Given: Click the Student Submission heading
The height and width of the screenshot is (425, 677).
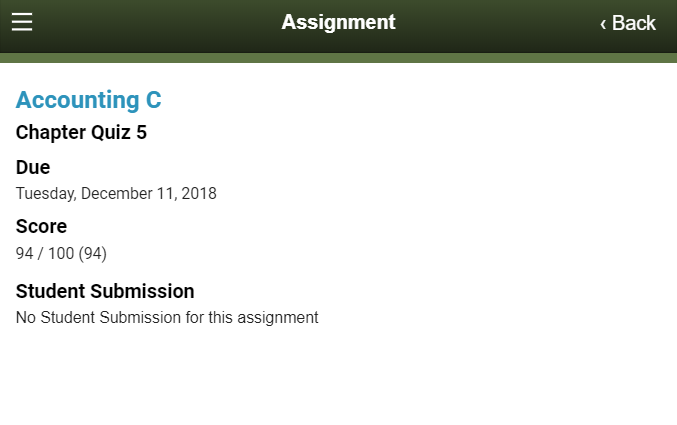Looking at the screenshot, I should [105, 291].
